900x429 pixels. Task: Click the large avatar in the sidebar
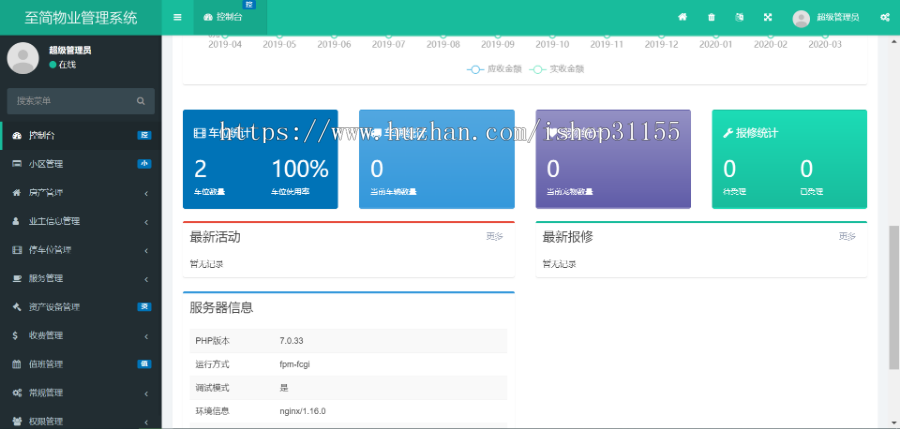[x=23, y=58]
